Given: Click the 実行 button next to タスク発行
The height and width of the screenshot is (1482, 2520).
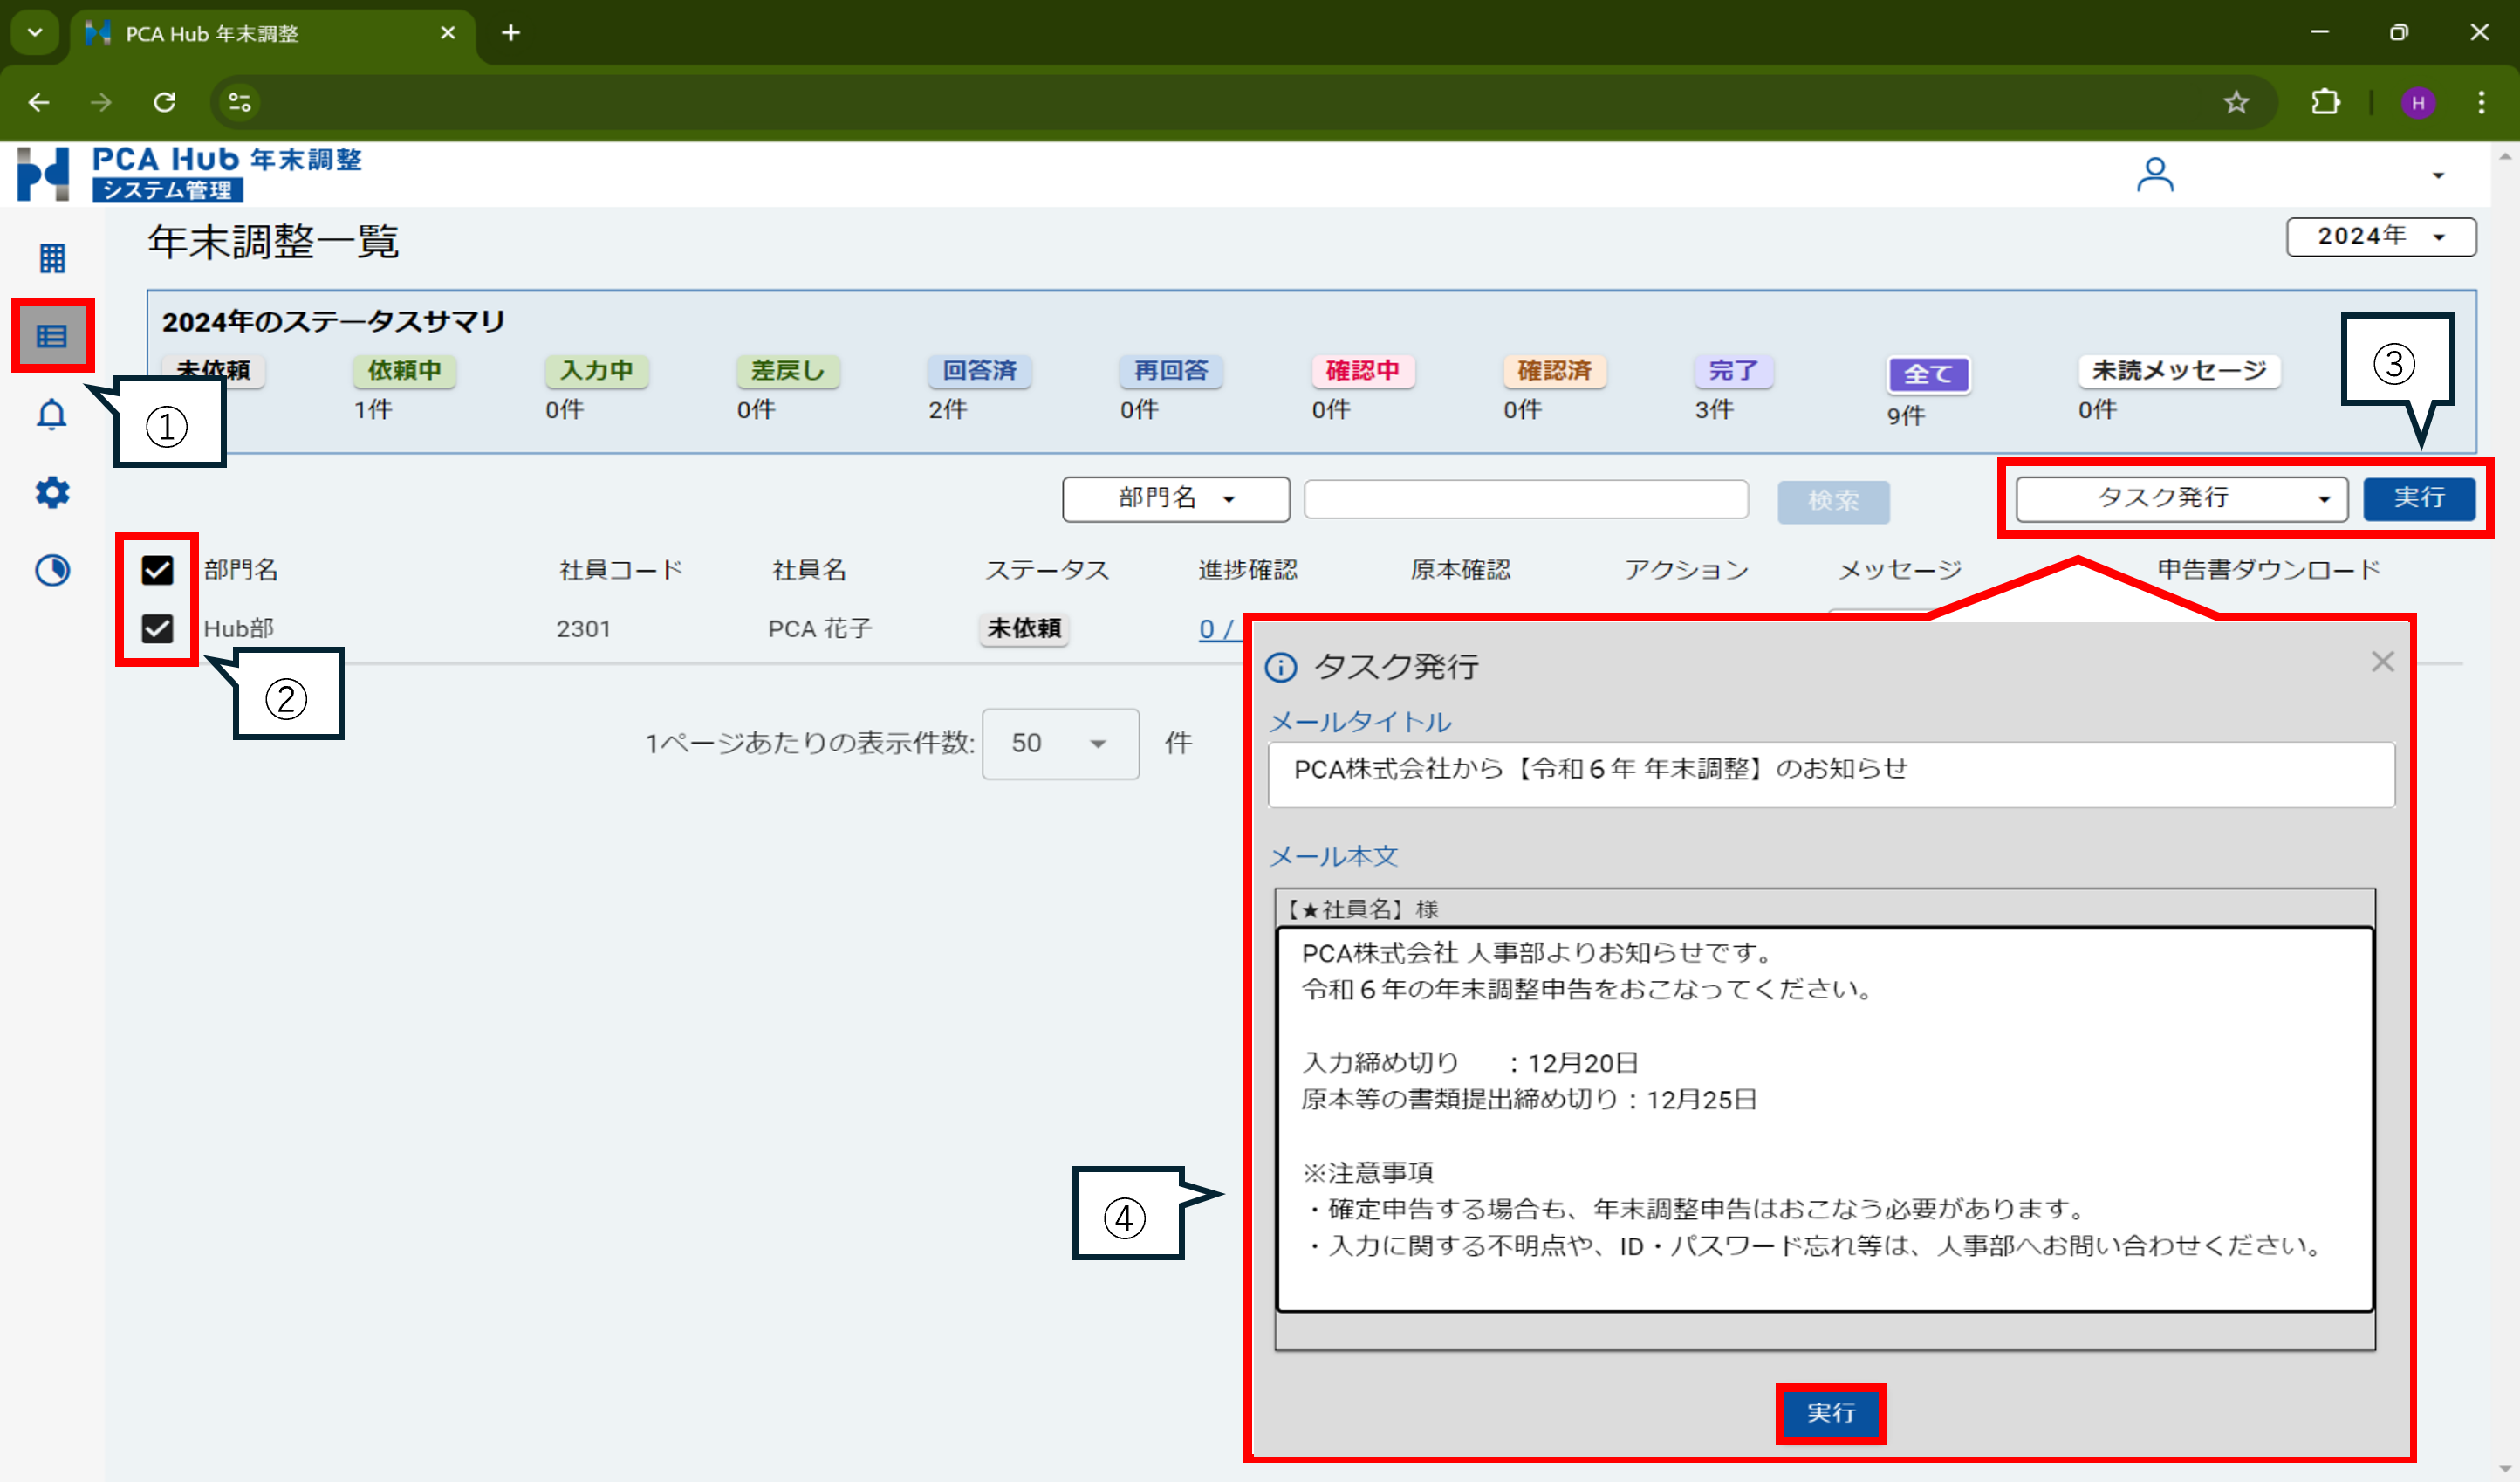Looking at the screenshot, I should point(2419,498).
